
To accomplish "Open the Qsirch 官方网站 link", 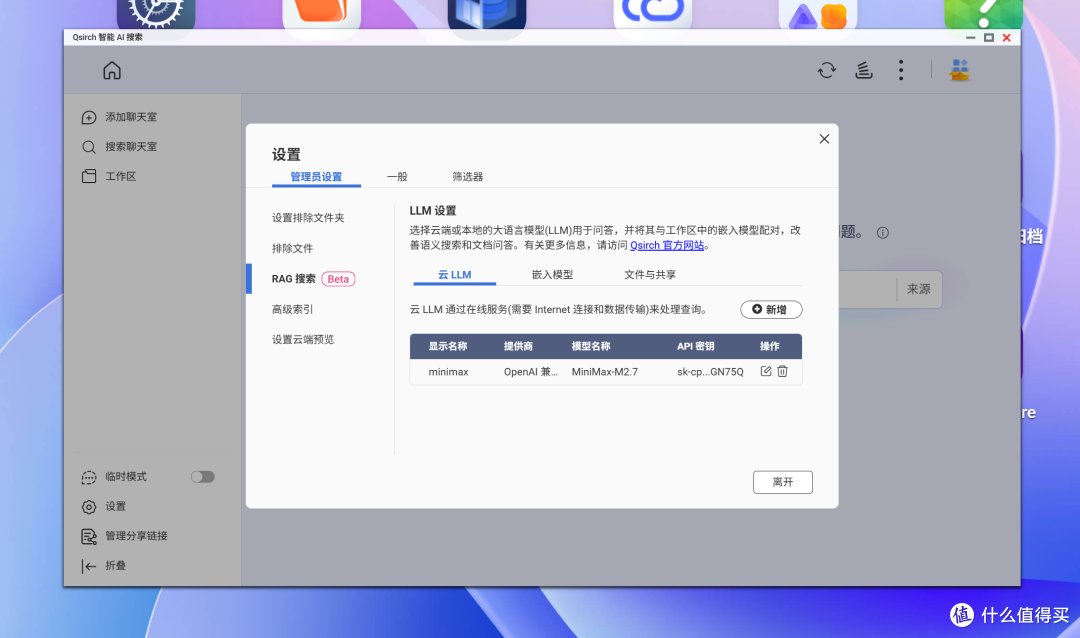I will (667, 245).
